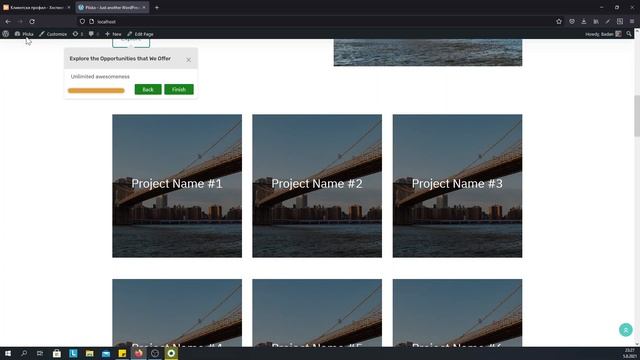Bookmark this page with the star icon
The image size is (640, 360).
(559, 21)
